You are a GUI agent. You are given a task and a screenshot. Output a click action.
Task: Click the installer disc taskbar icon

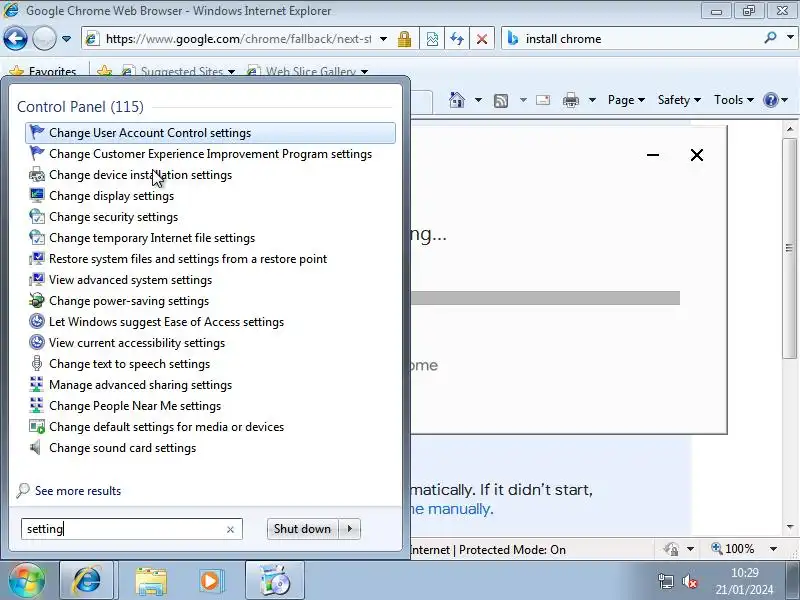[x=274, y=580]
